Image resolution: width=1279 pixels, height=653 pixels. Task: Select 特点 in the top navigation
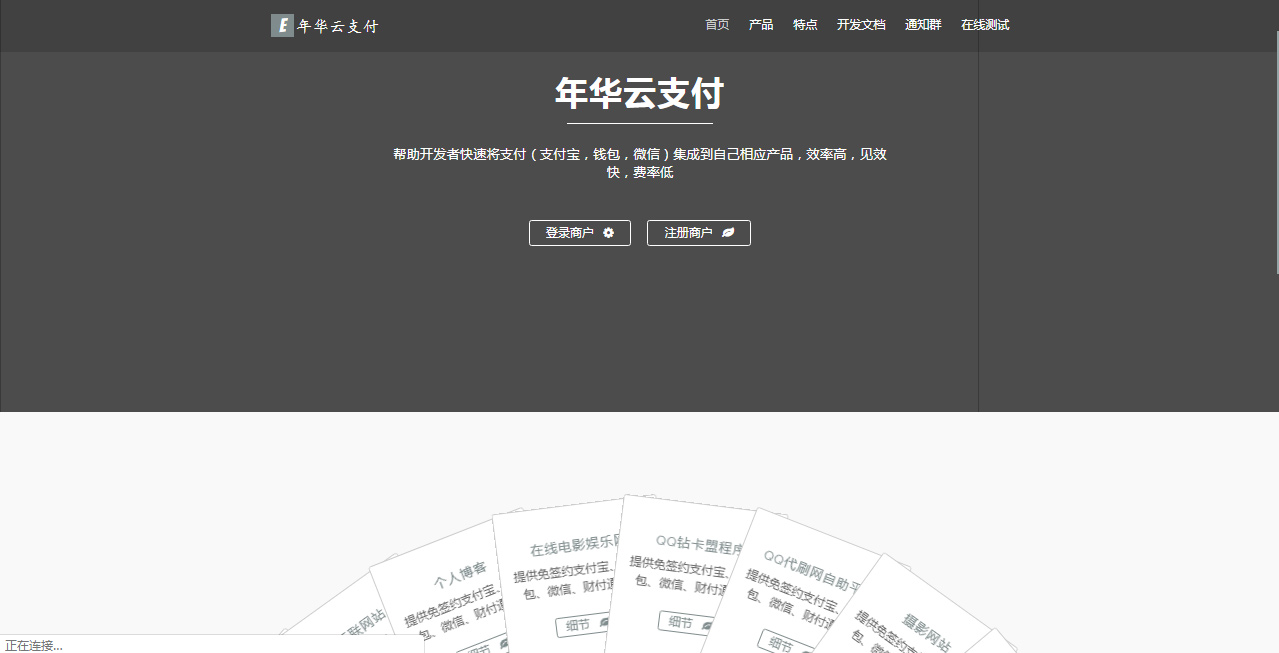(805, 25)
